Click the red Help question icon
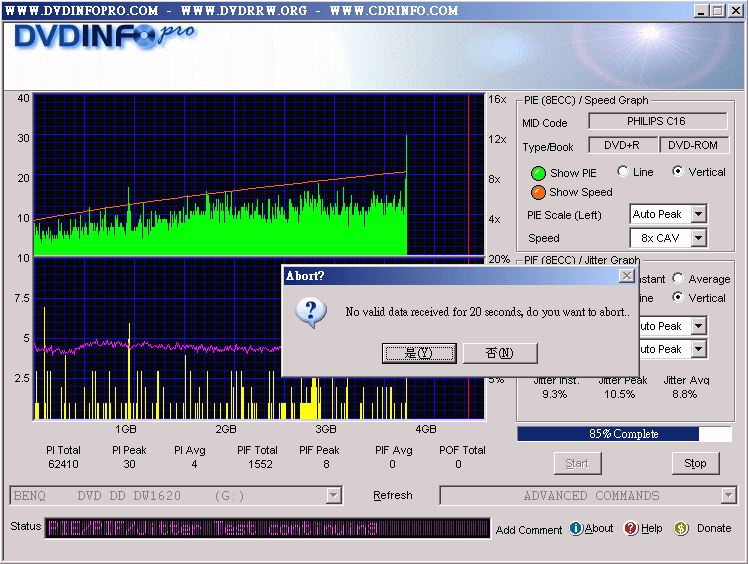The width and height of the screenshot is (748, 564). tap(631, 528)
